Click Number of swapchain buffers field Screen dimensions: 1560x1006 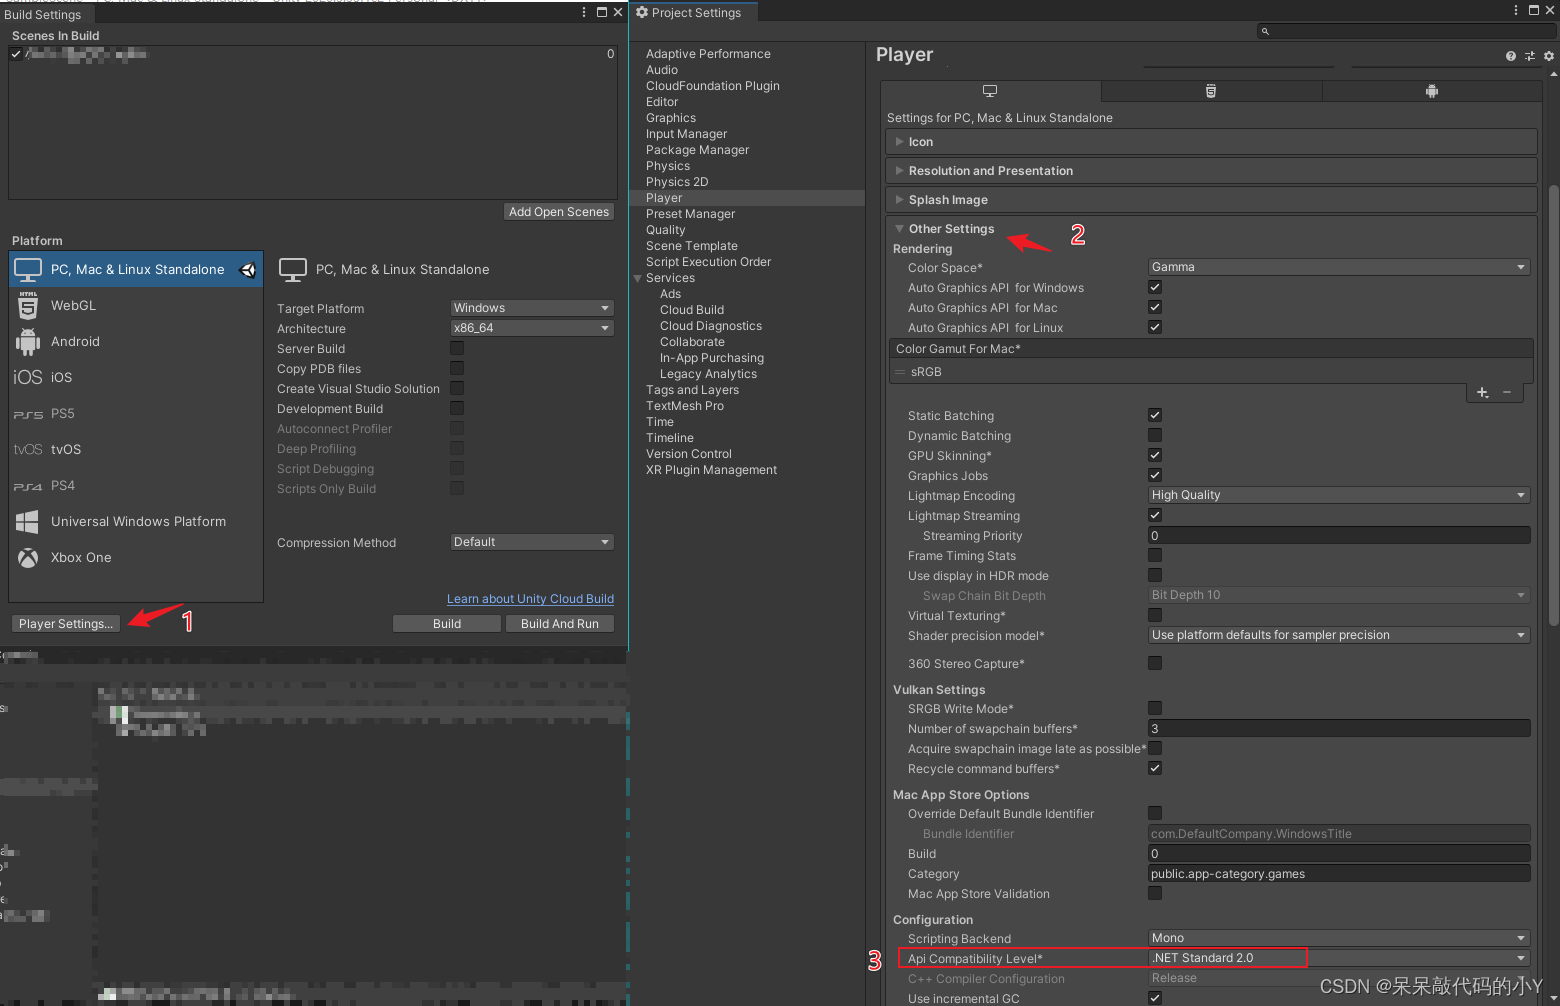pyautogui.click(x=1339, y=728)
